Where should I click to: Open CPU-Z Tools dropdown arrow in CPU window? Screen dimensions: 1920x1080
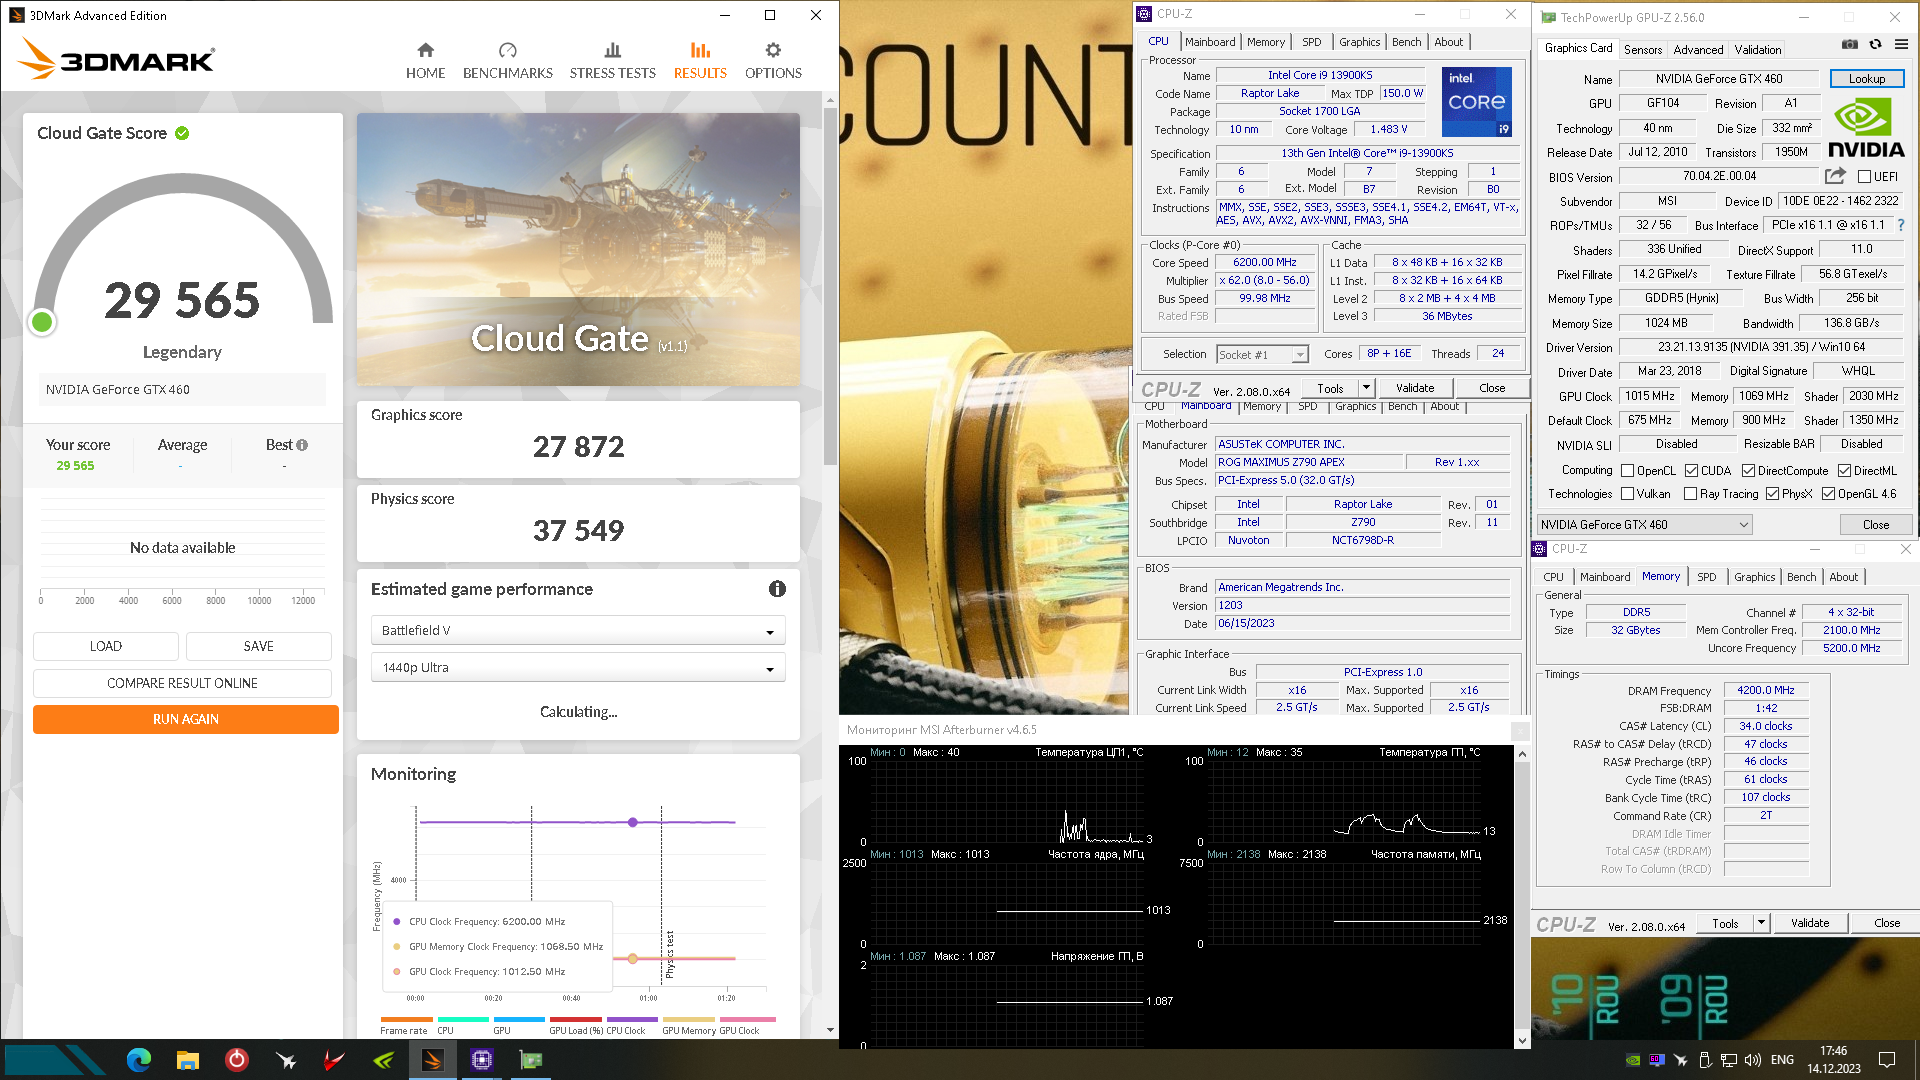1366,388
